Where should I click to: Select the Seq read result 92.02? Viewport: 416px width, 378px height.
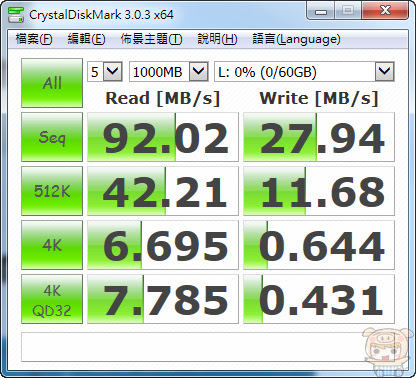point(163,137)
